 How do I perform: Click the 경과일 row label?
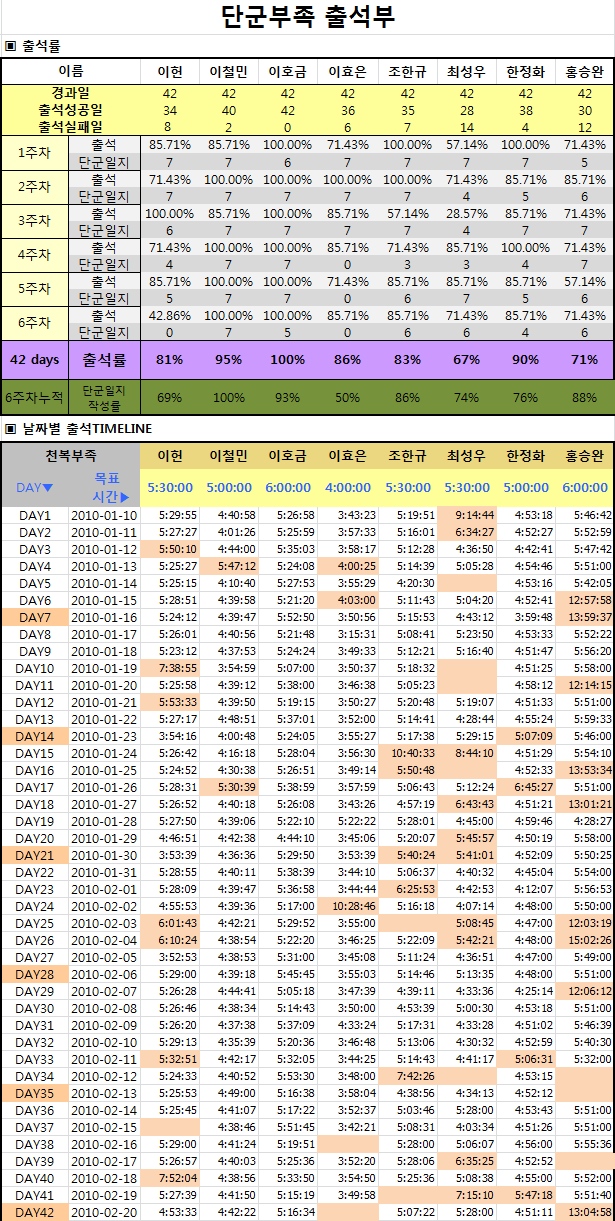(71, 93)
